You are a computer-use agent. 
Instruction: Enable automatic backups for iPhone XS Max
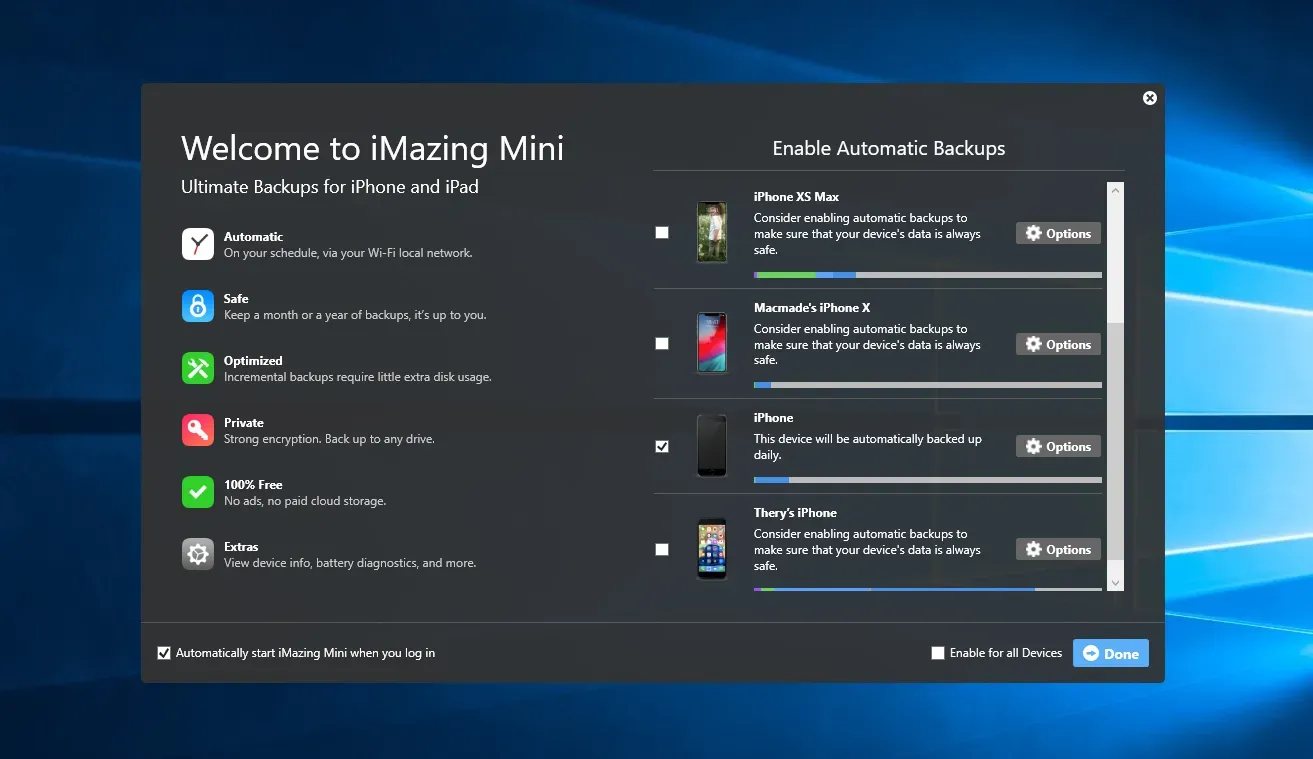[661, 232]
